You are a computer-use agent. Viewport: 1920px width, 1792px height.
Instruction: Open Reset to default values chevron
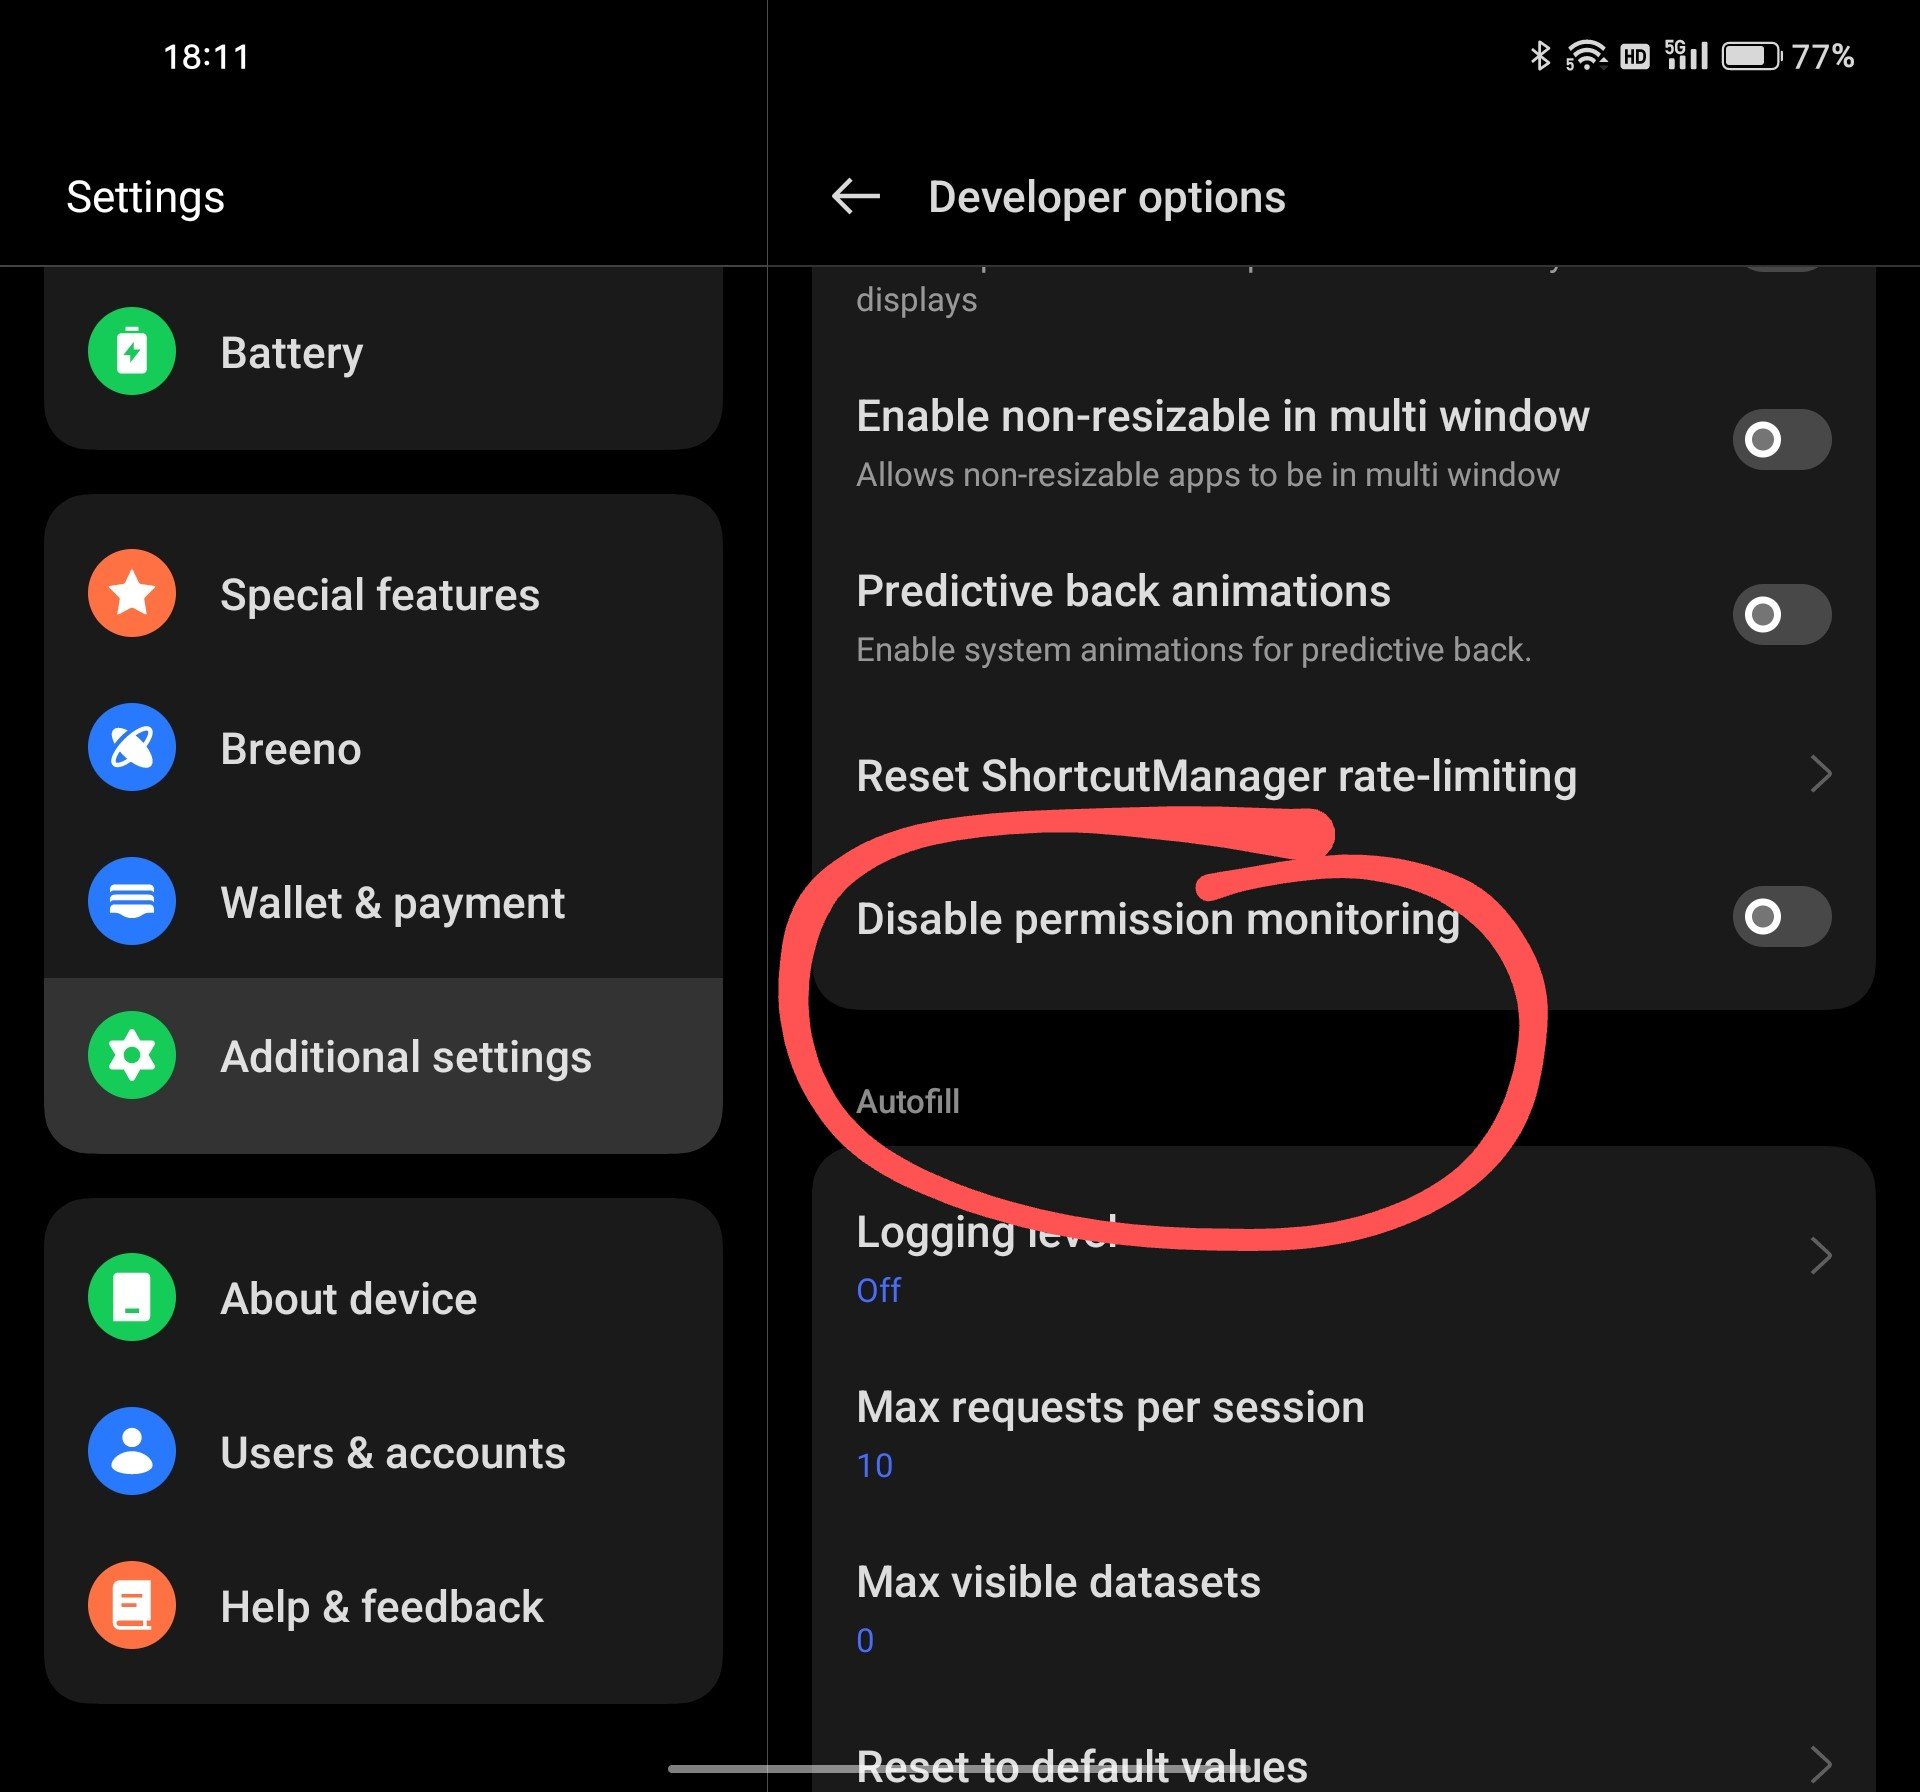[1821, 1764]
